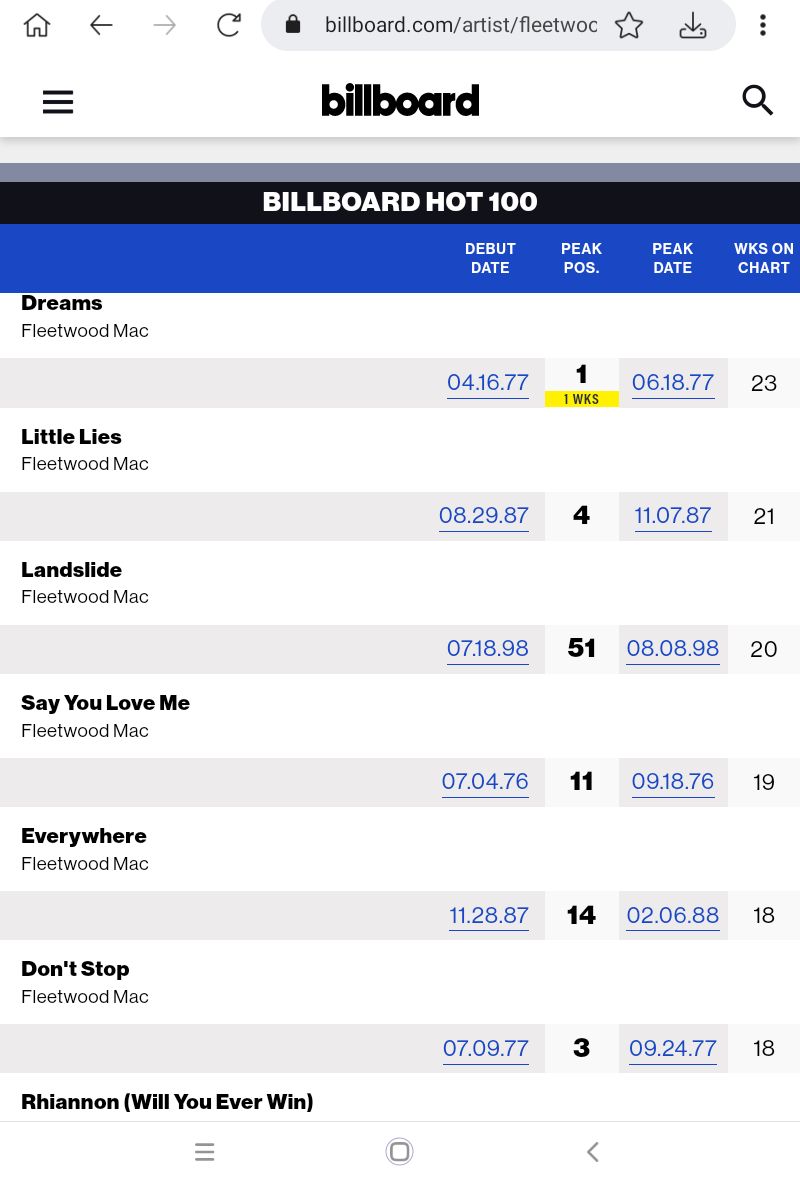800x1182 pixels.
Task: Open Dreams debut date 04.16.77
Action: [488, 382]
